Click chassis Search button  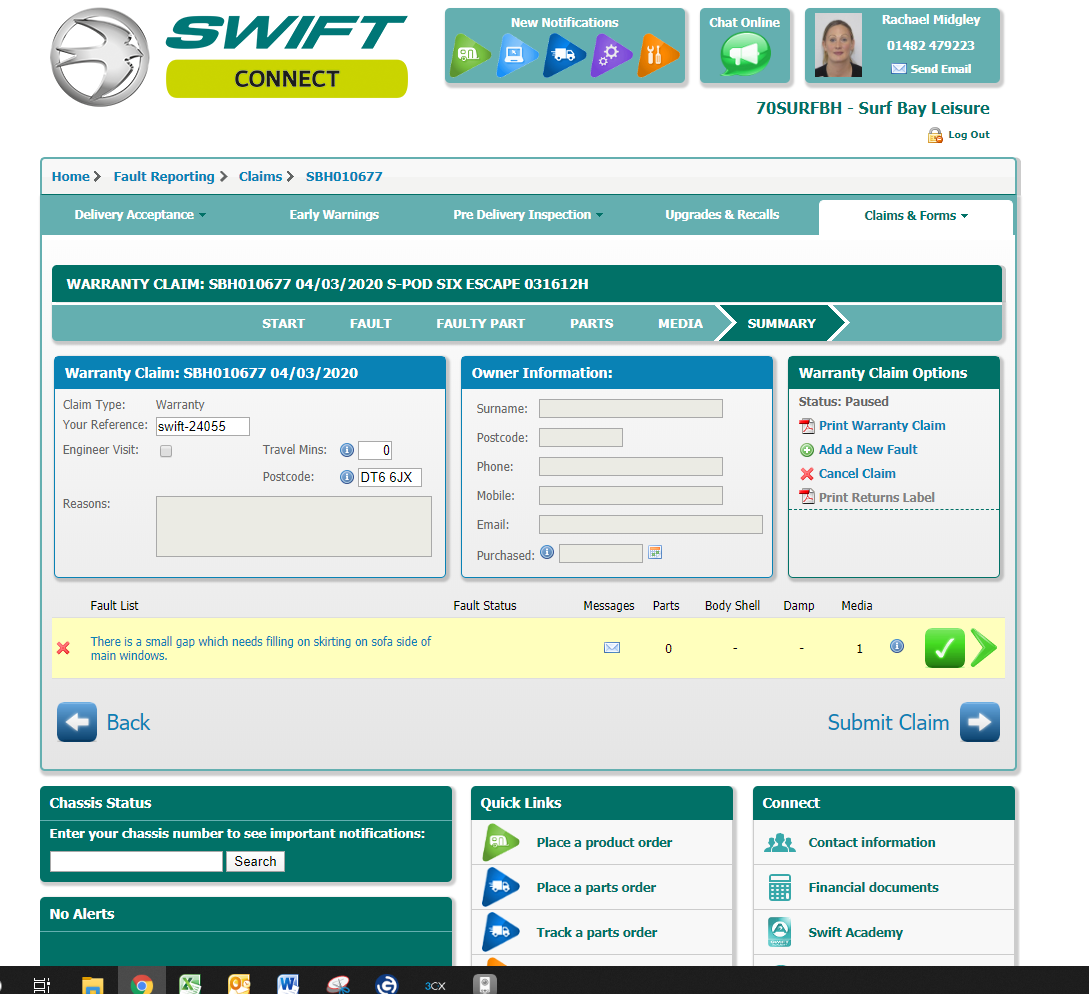pyautogui.click(x=256, y=861)
